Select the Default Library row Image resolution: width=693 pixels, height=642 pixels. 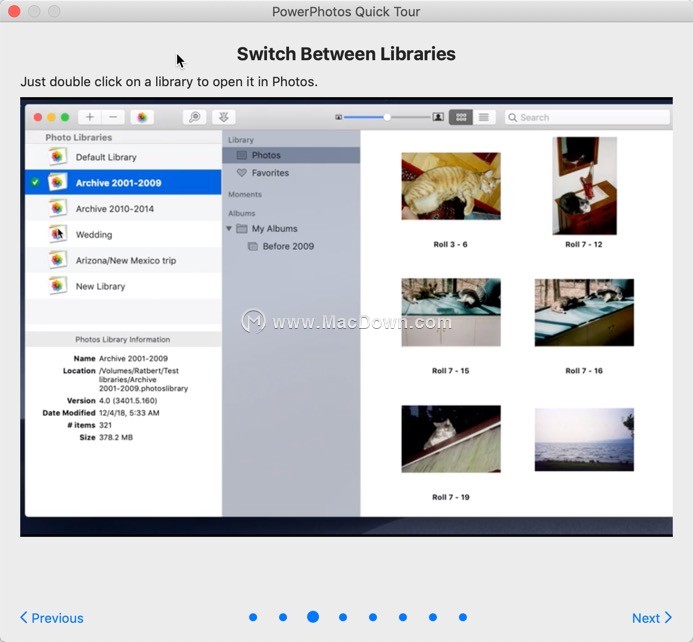[123, 157]
